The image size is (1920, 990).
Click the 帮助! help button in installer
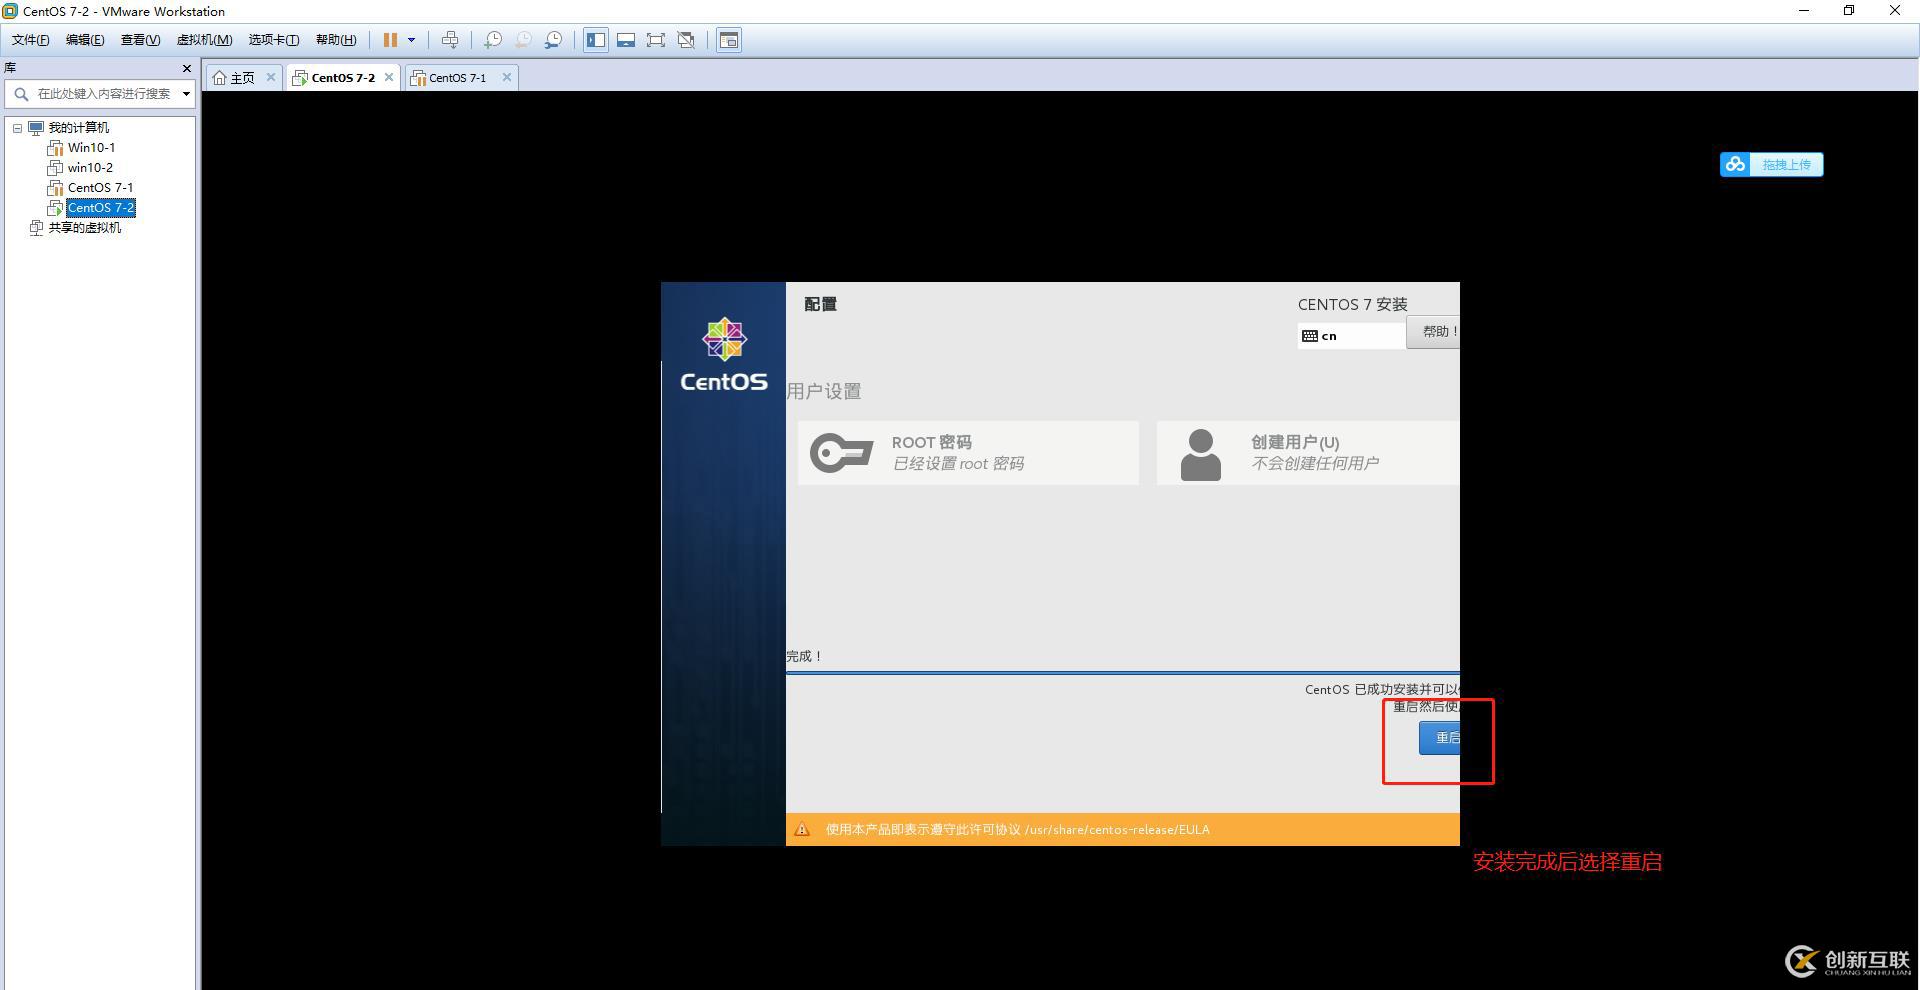[x=1433, y=332]
